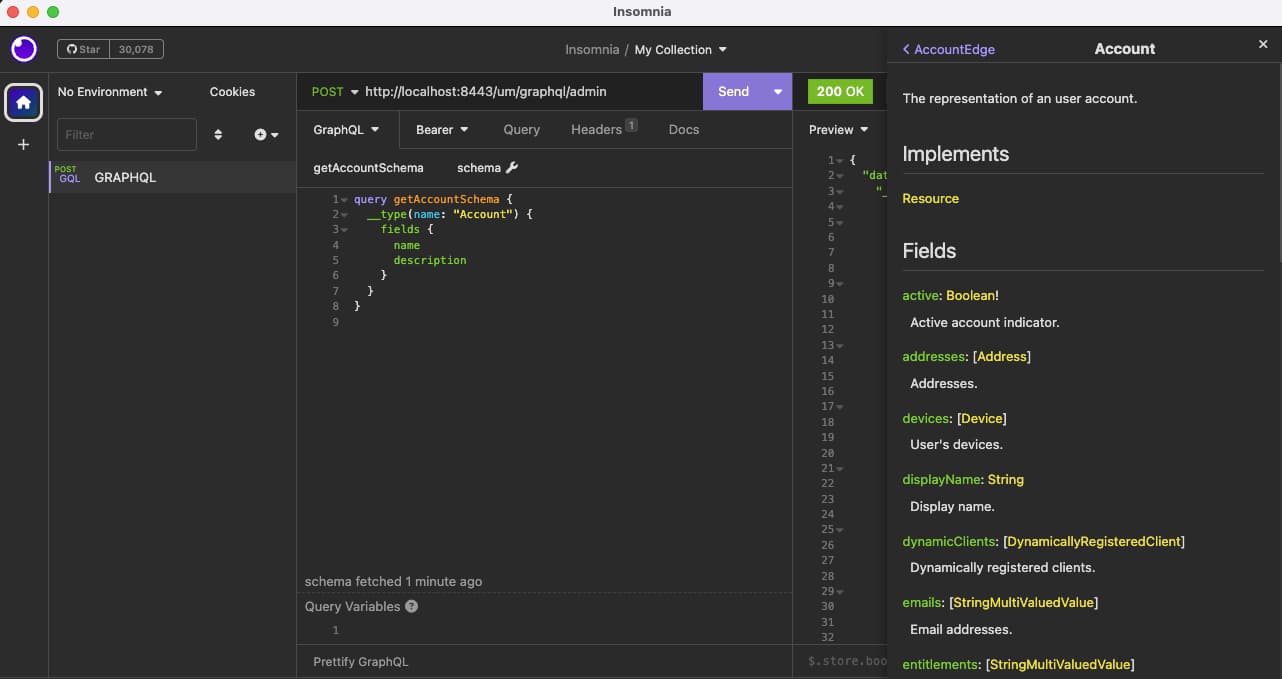Open the home dashboard icon in the sidebar
The image size is (1282, 679).
click(23, 101)
